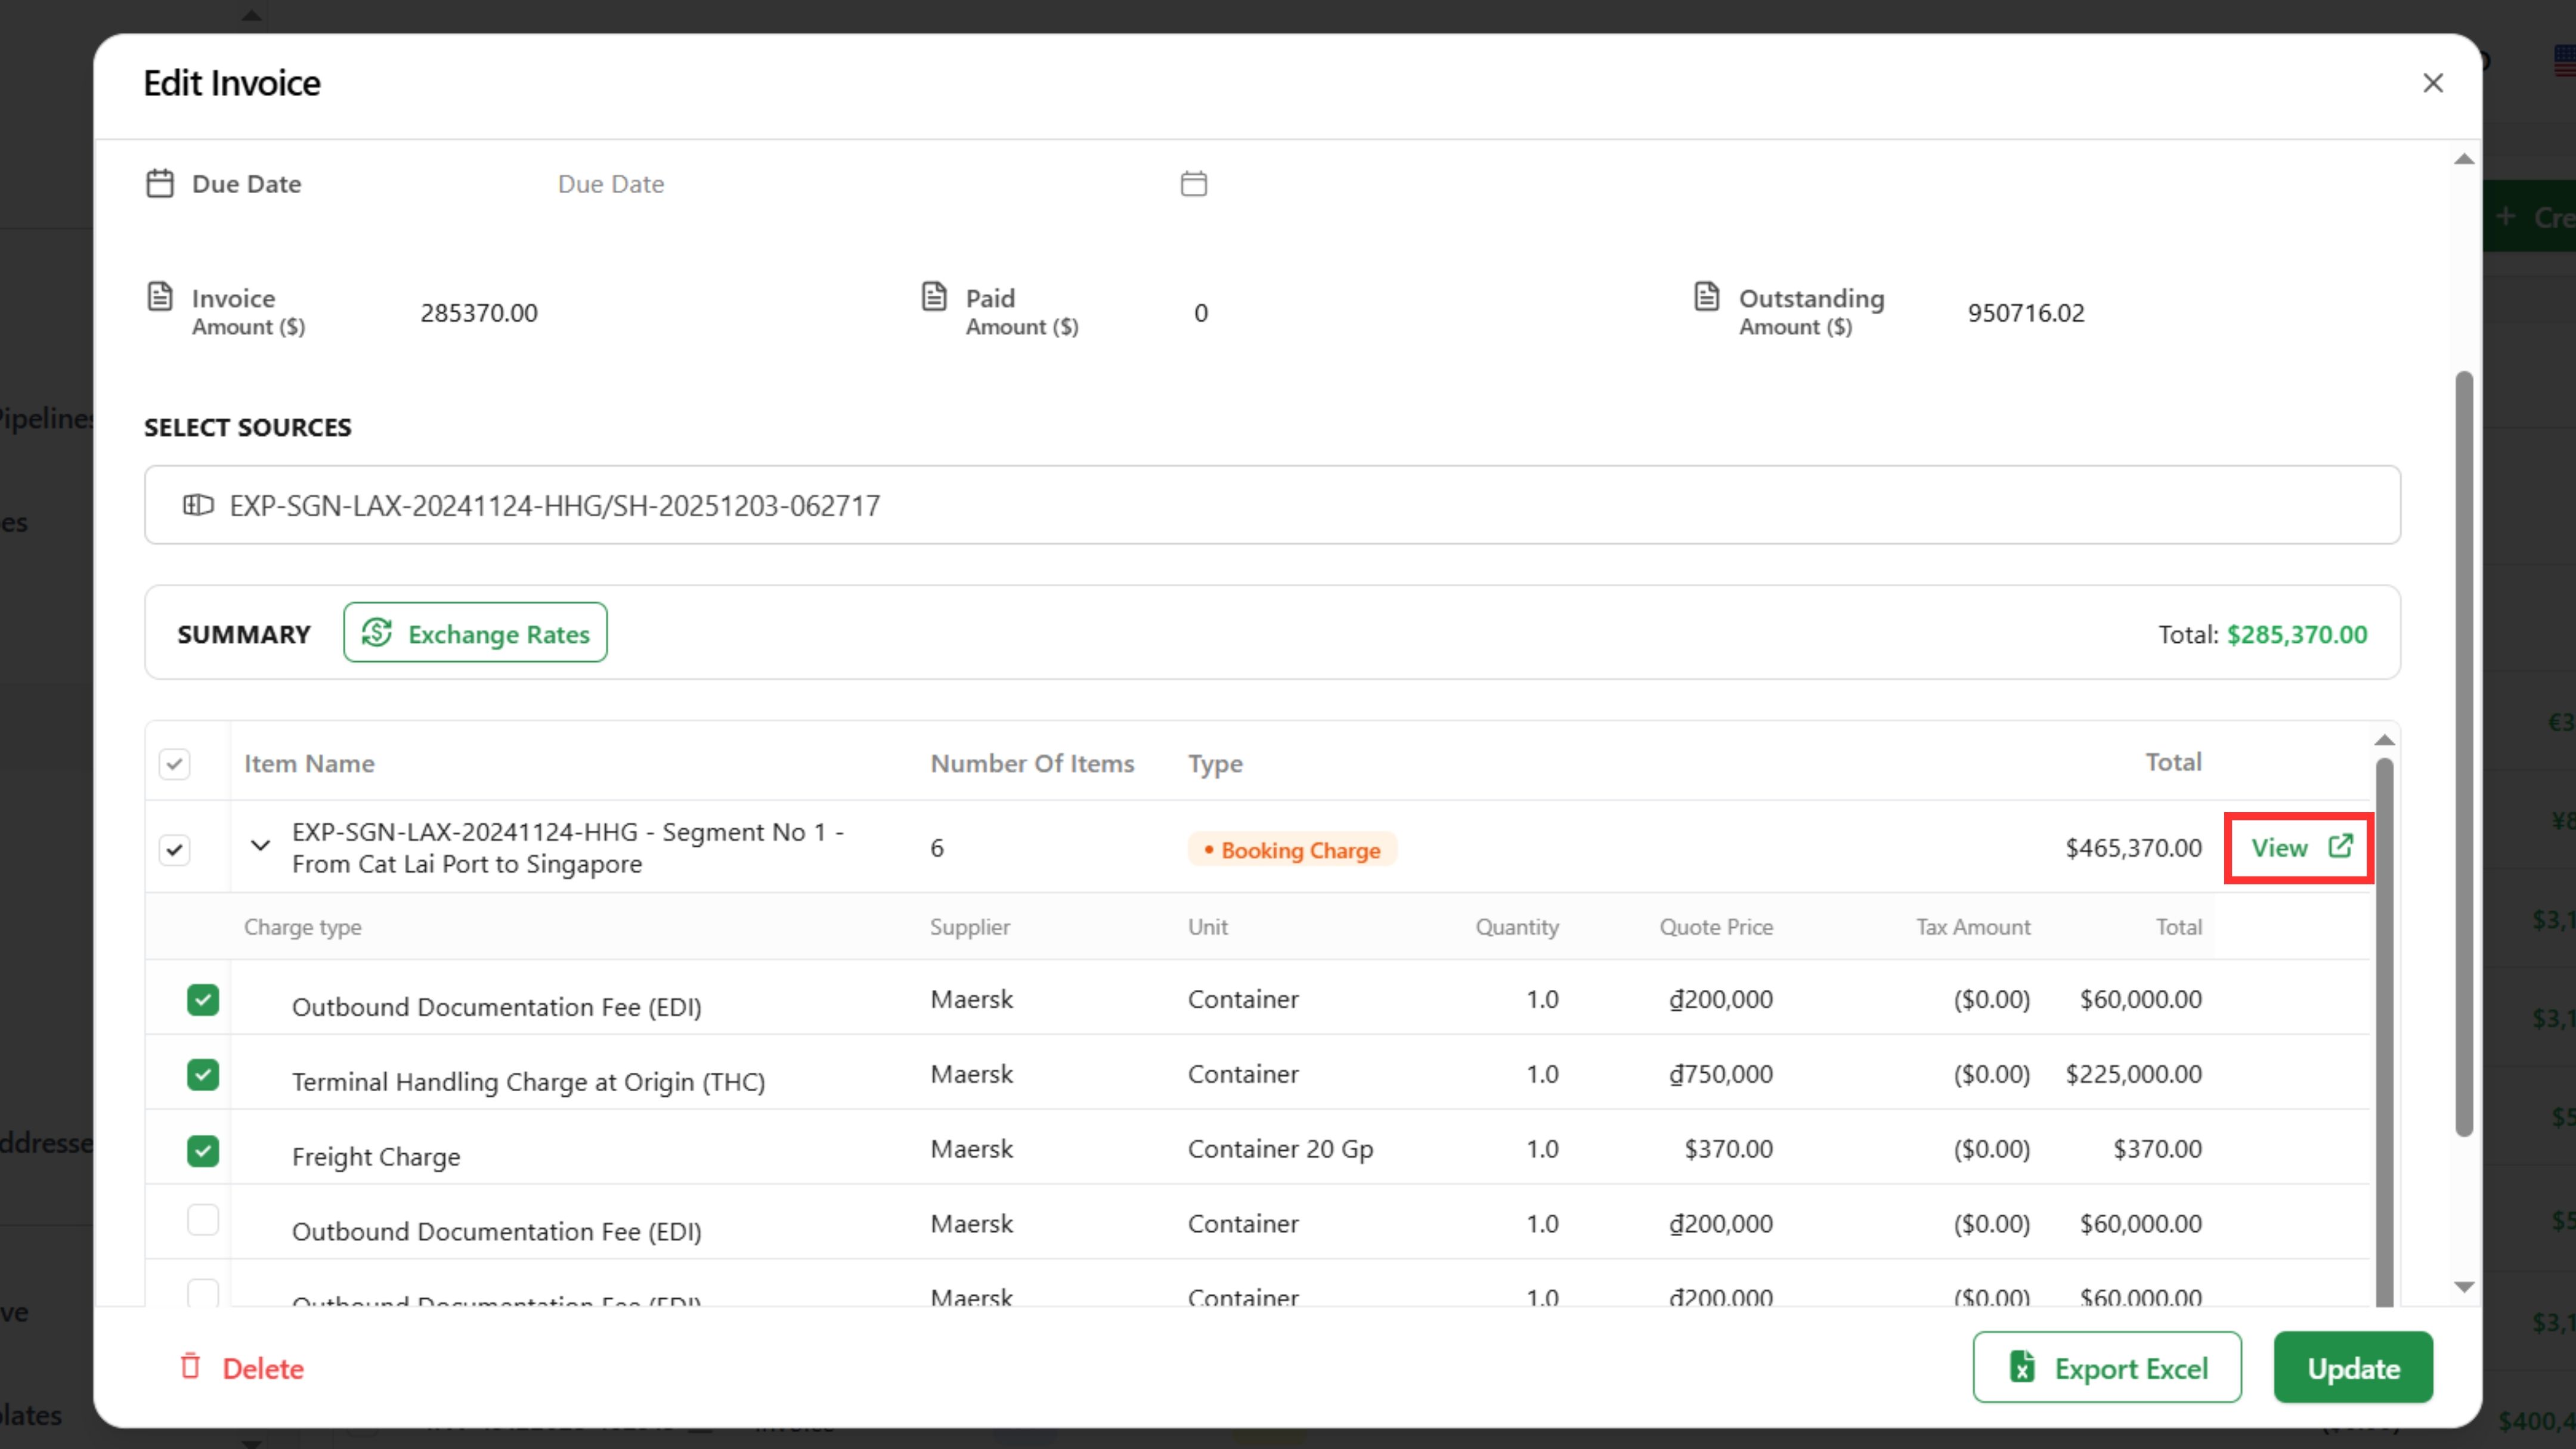Check the unchecked Outbound Documentation Fee row
The height and width of the screenshot is (1449, 2576).
pos(203,1220)
